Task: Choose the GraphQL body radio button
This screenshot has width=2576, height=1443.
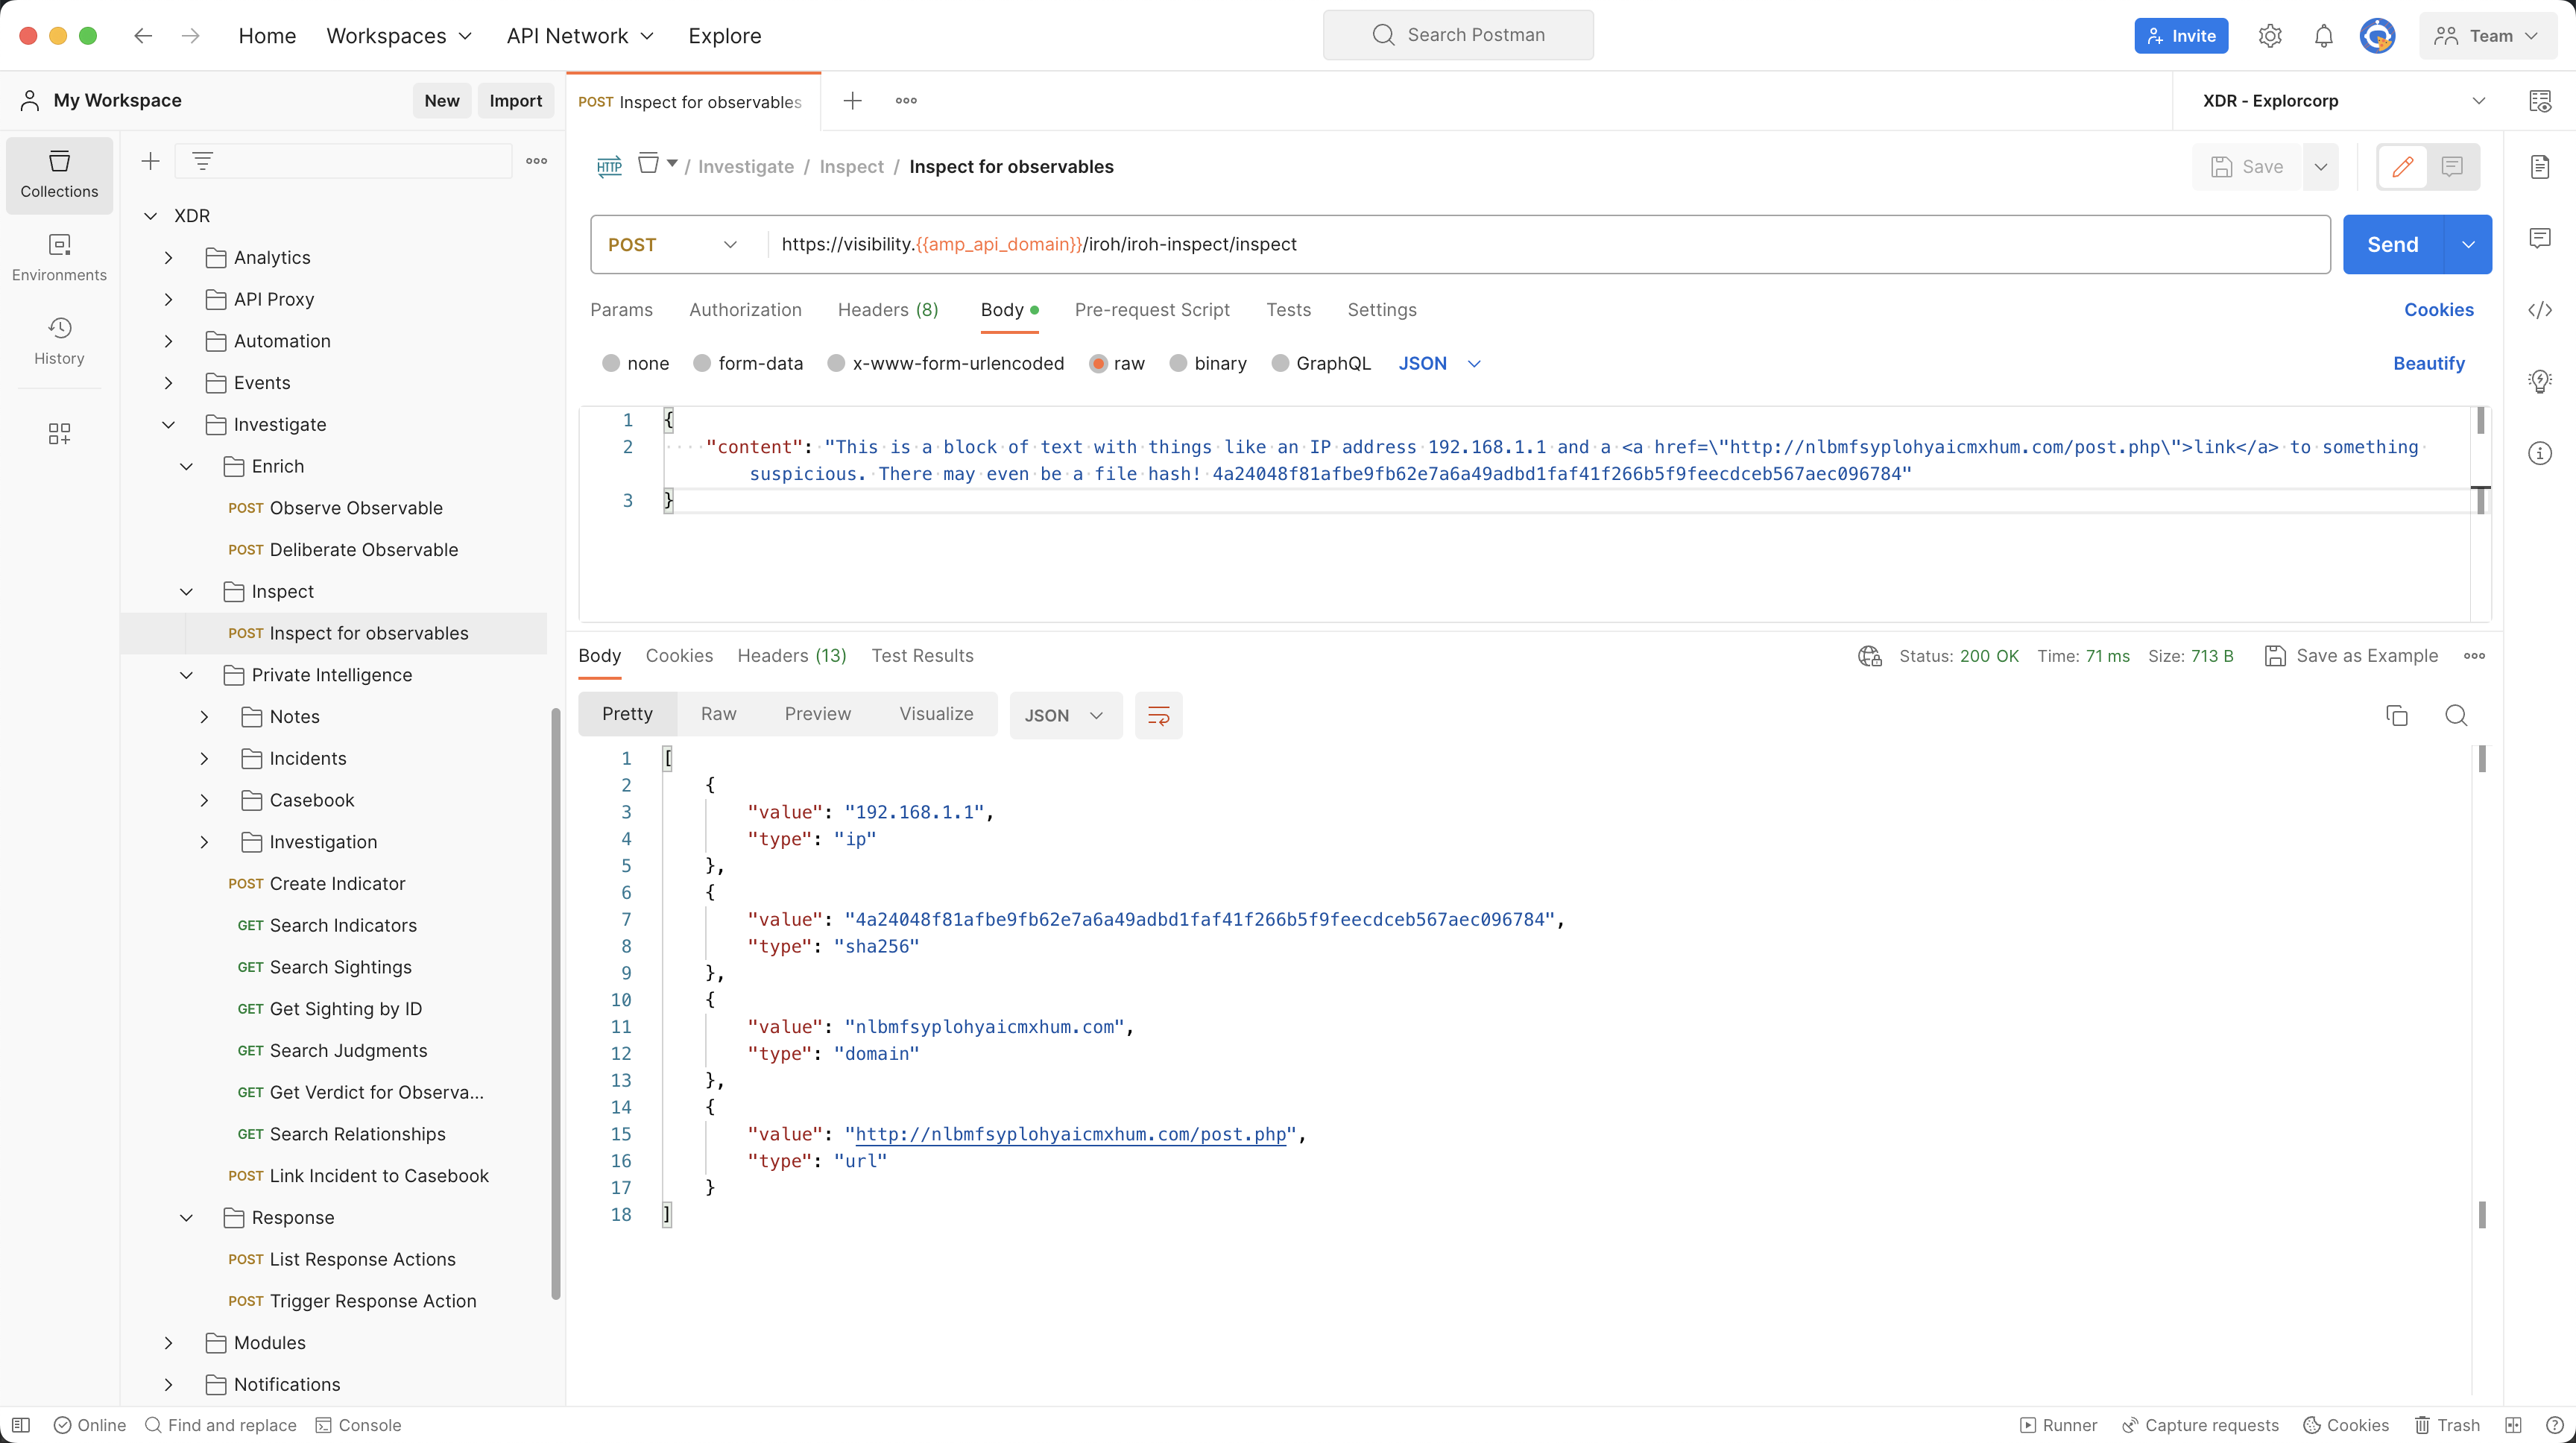Action: (1280, 363)
